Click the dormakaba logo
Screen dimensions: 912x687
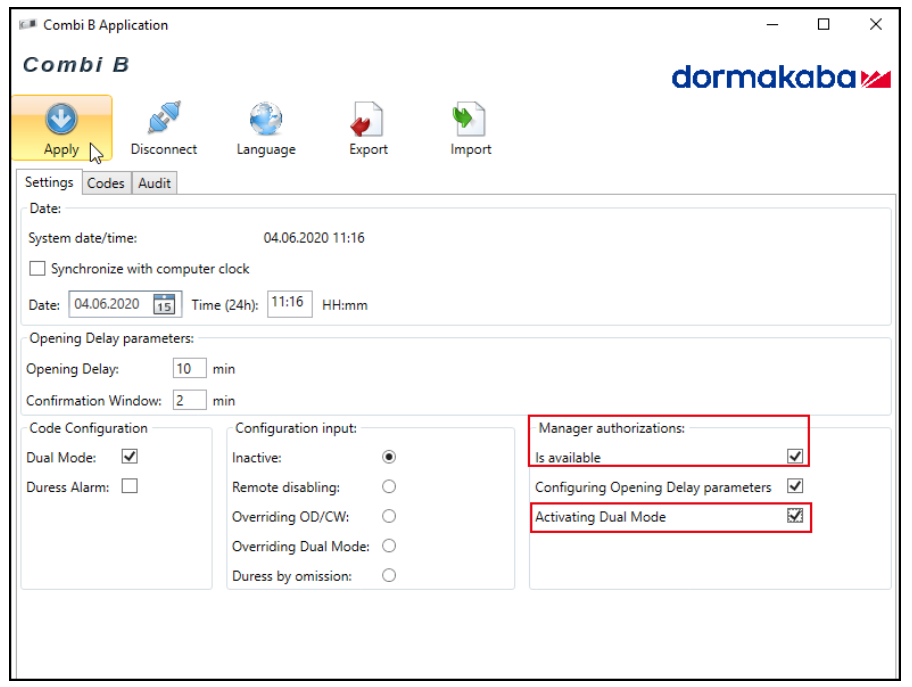point(780,78)
